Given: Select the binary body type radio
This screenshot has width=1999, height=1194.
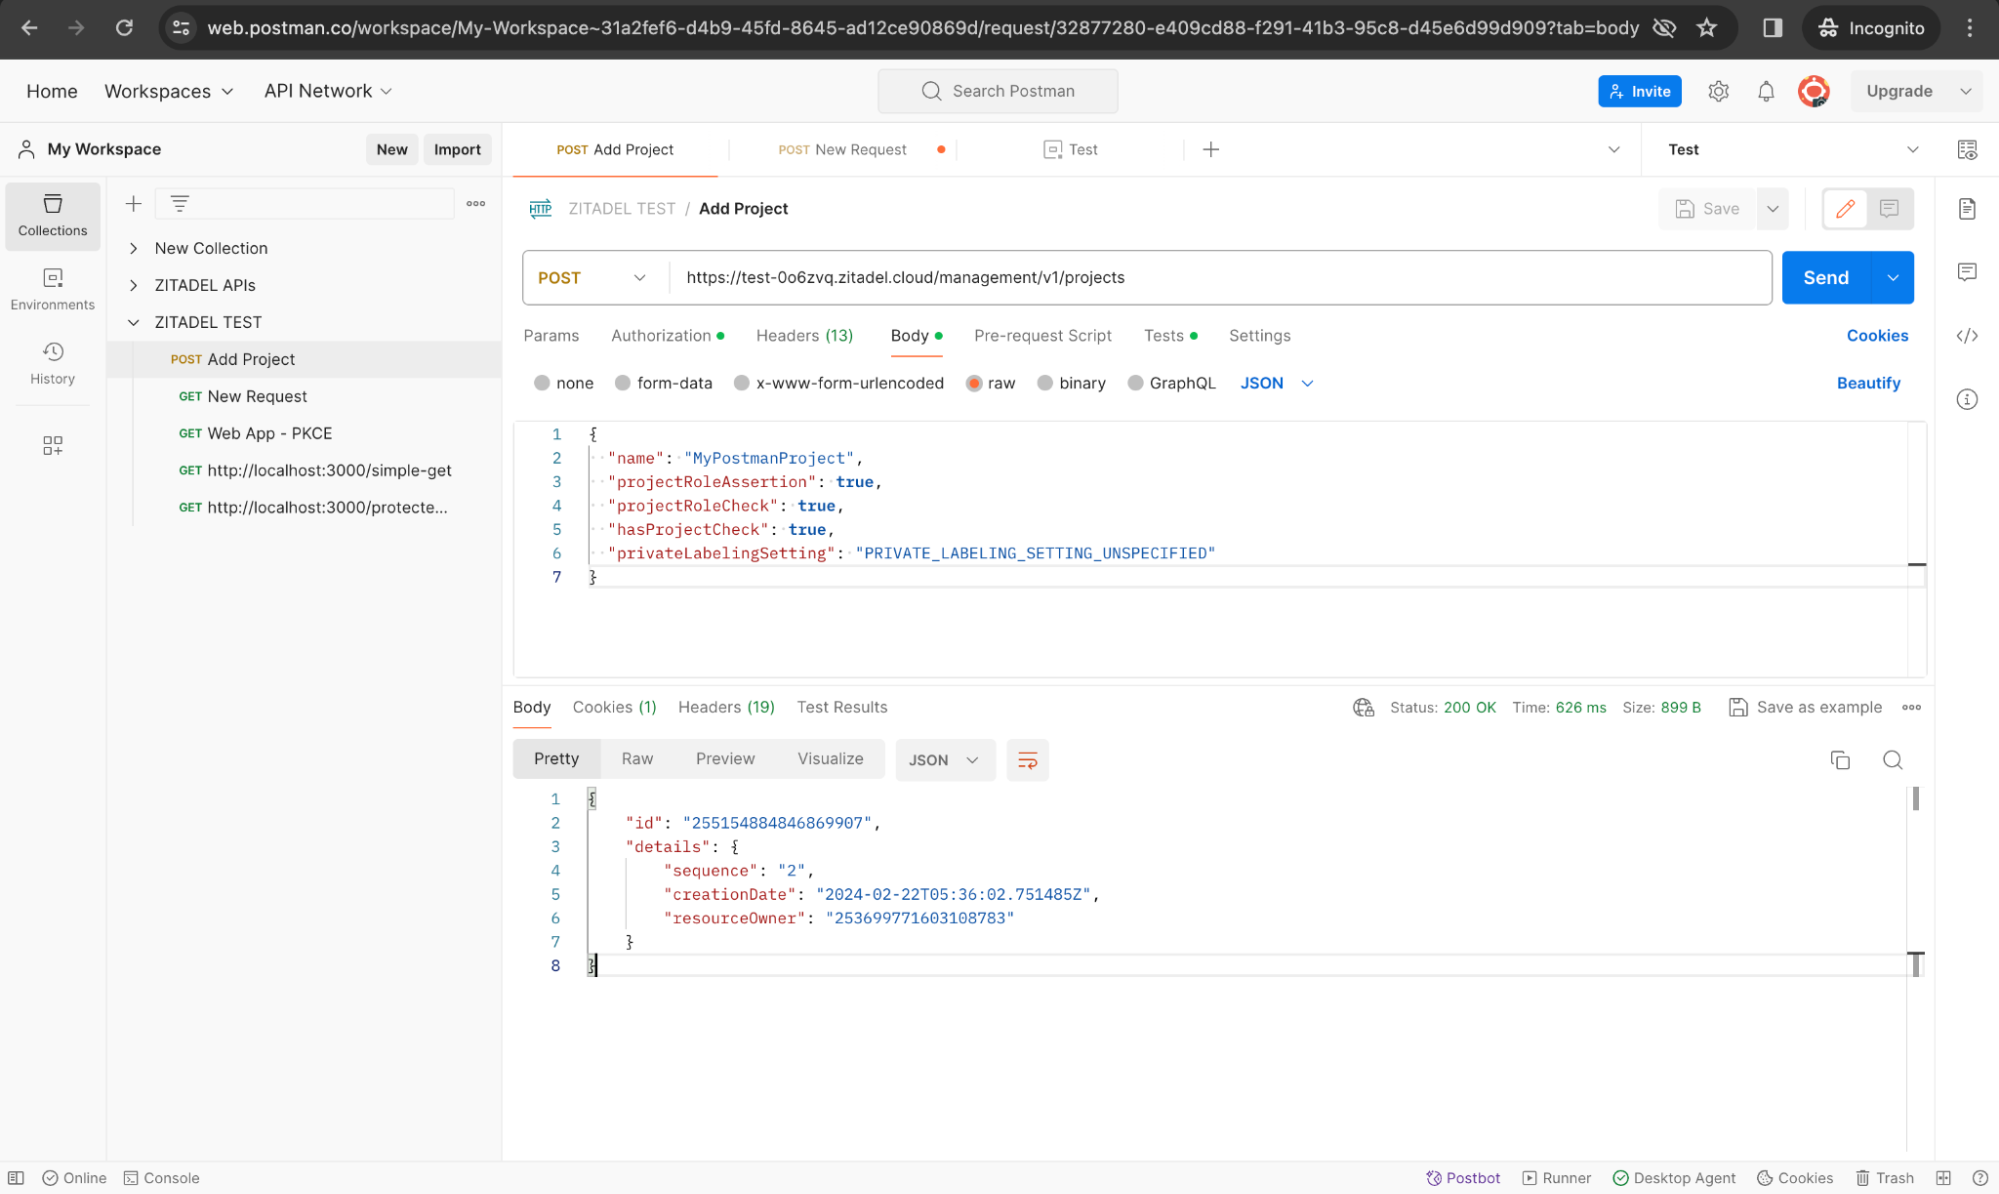Looking at the screenshot, I should click(x=1044, y=383).
